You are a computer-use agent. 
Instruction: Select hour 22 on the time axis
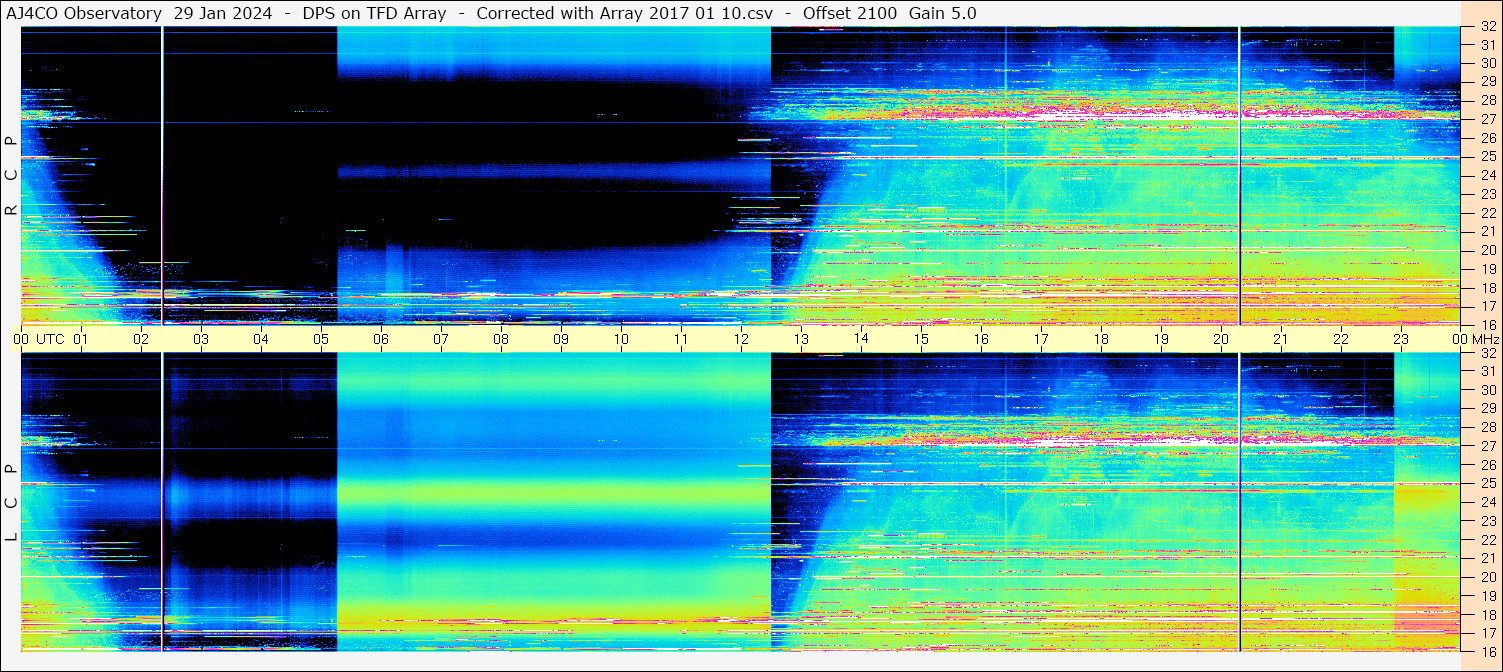tap(1341, 339)
